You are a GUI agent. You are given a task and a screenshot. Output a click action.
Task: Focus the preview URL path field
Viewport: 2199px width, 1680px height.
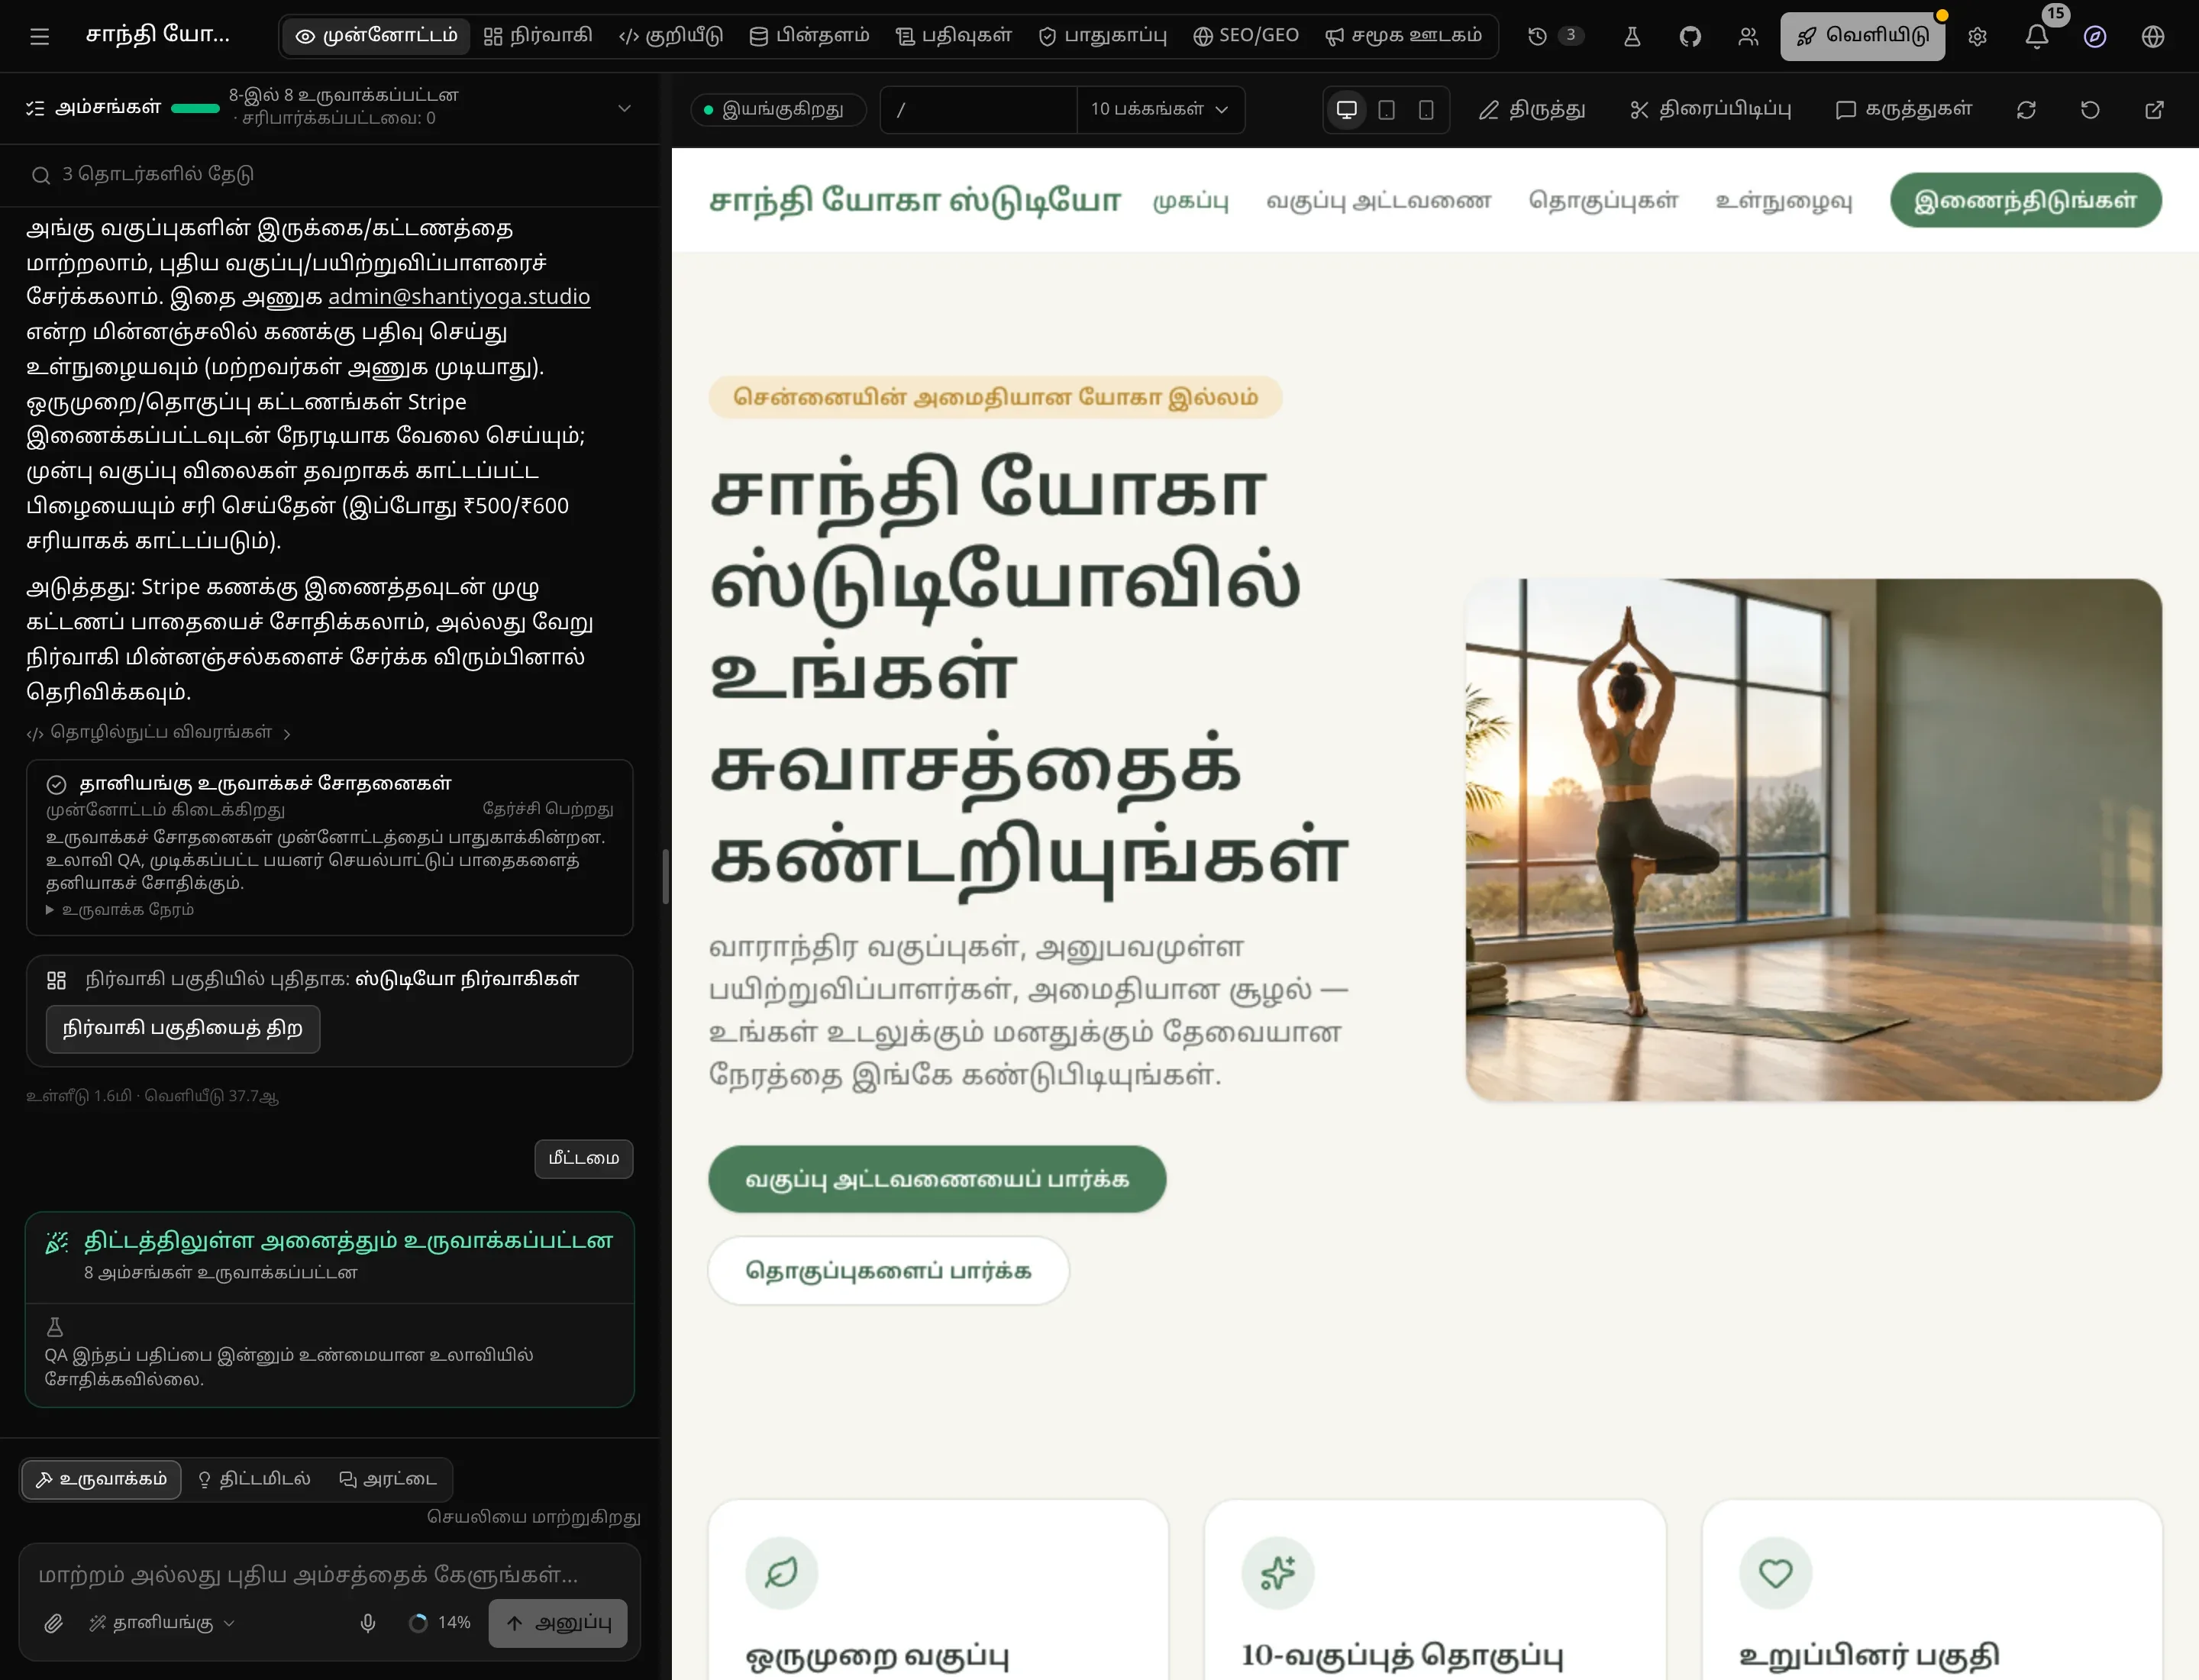coord(978,110)
